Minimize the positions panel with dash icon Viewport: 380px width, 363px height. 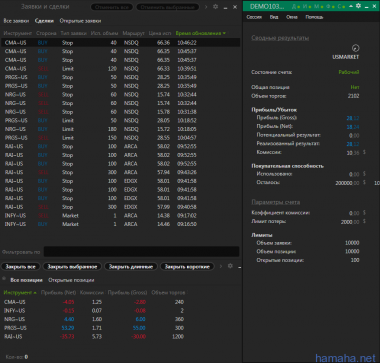point(239,267)
